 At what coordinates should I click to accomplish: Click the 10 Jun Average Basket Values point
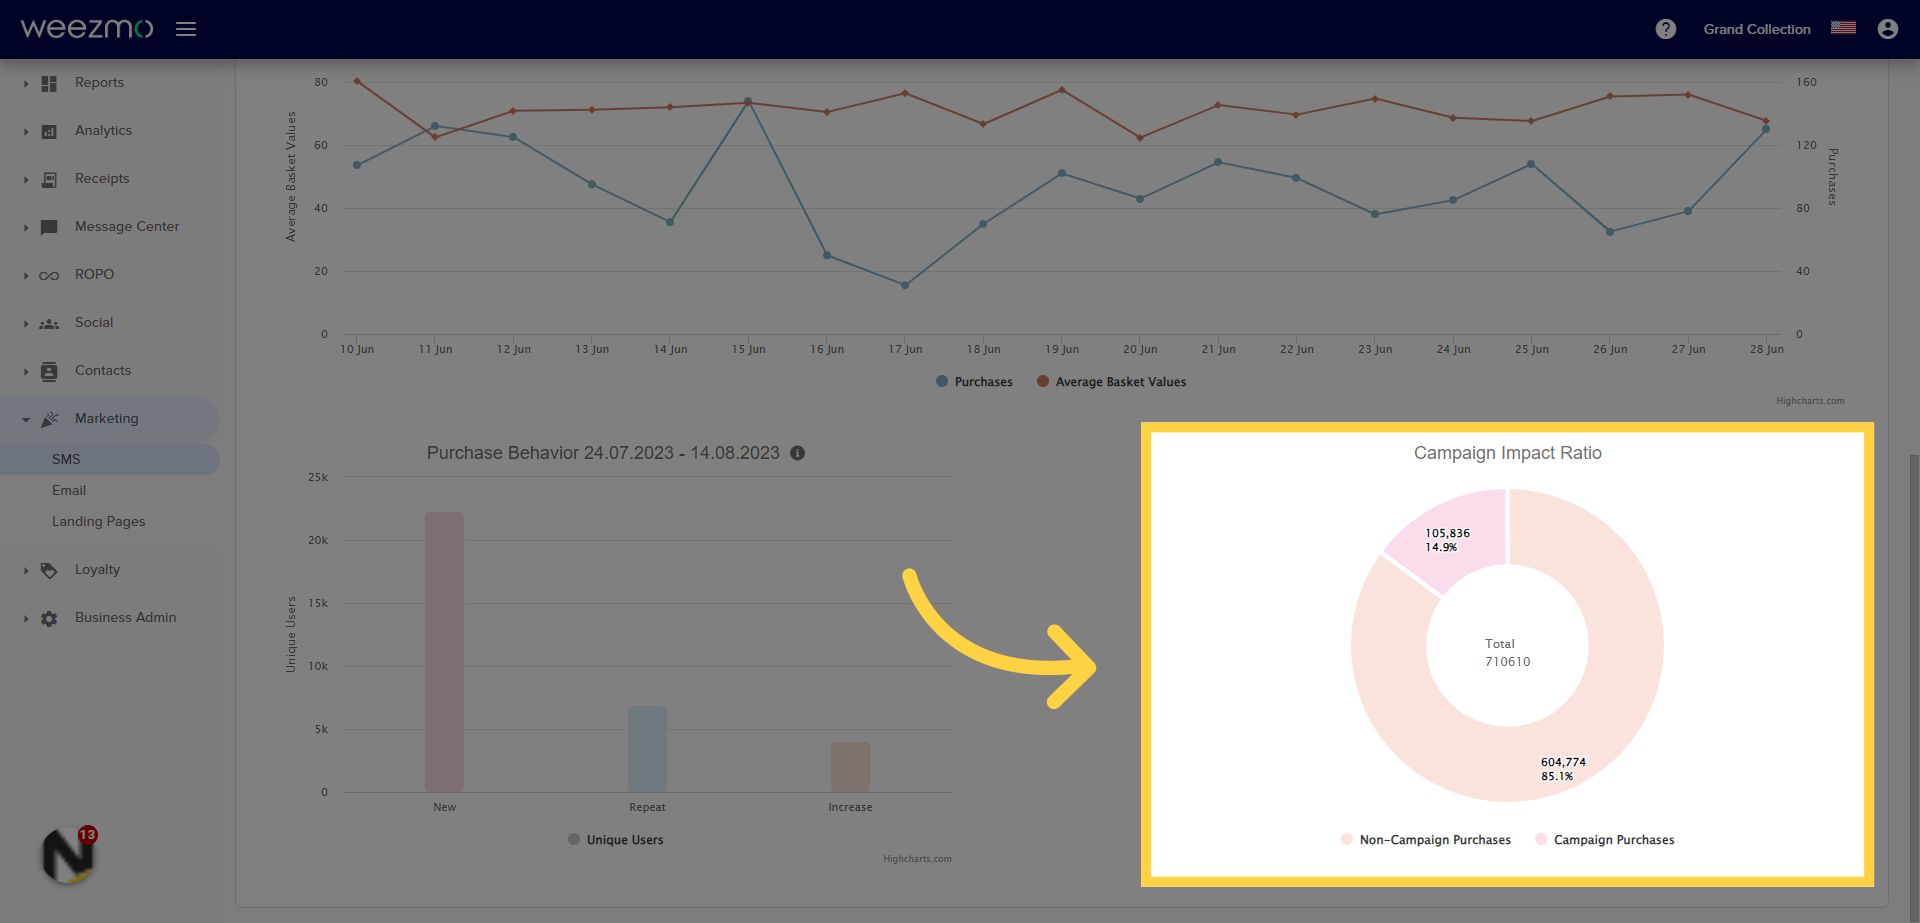tap(357, 81)
